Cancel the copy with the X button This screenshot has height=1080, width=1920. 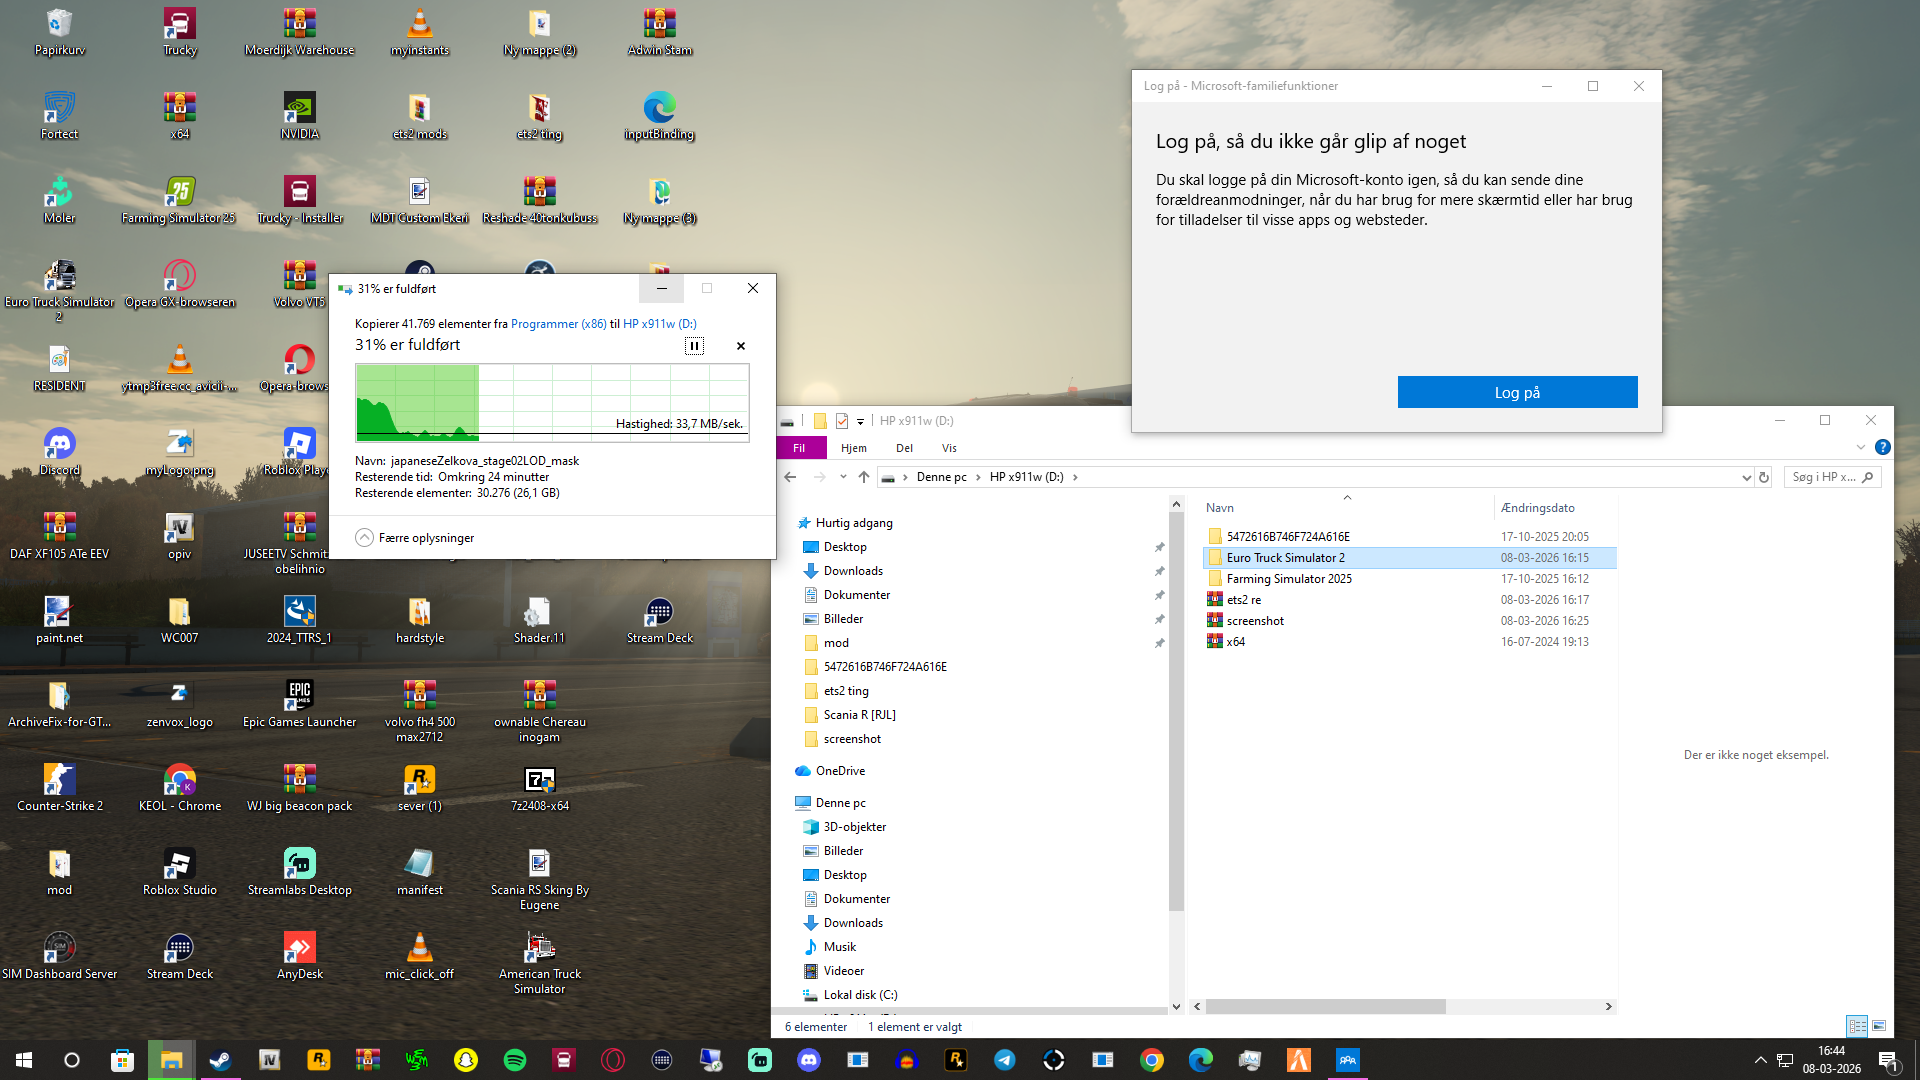click(741, 346)
